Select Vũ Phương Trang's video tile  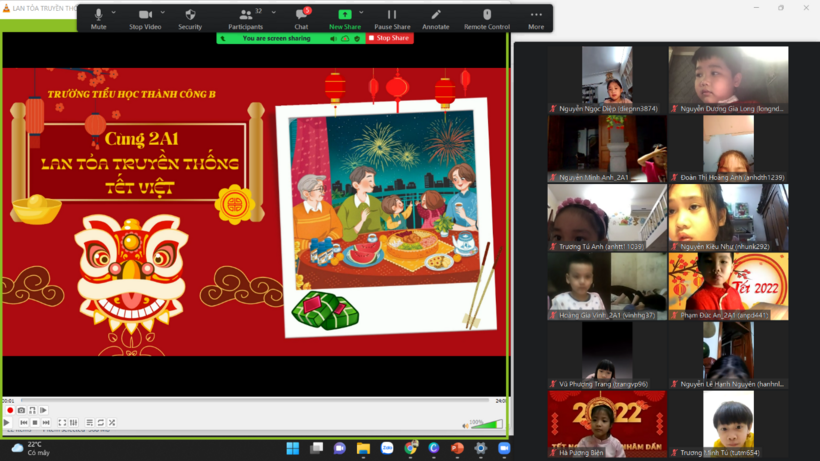(x=607, y=355)
